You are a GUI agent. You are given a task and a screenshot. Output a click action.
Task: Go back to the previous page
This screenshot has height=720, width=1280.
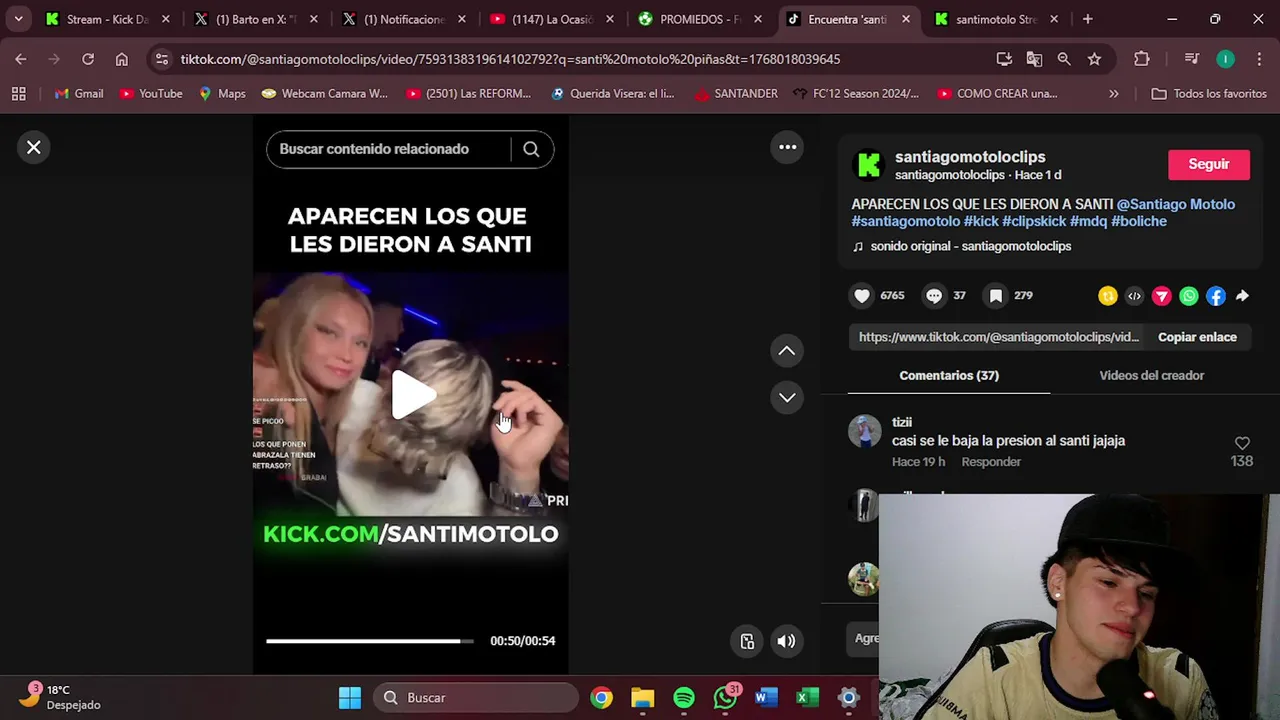[21, 59]
